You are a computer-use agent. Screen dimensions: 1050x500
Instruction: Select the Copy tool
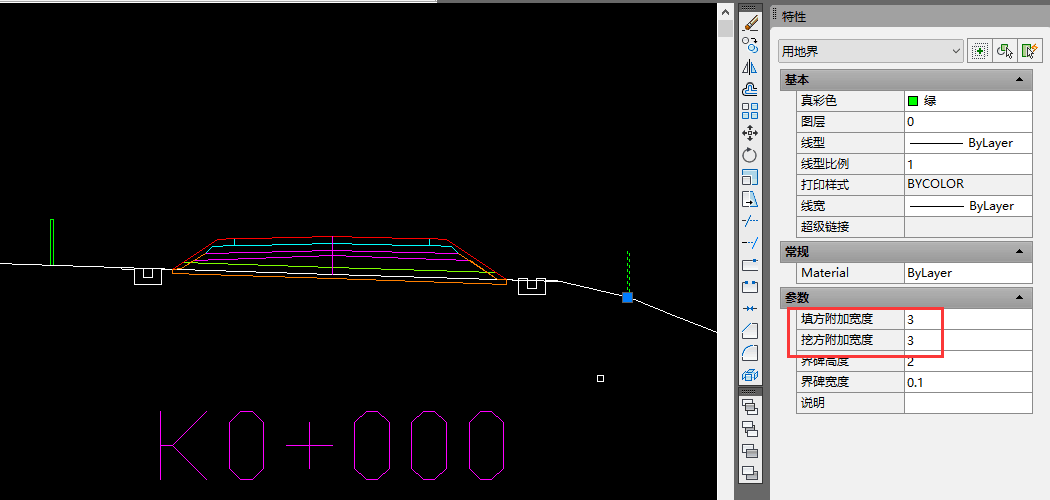coord(750,44)
